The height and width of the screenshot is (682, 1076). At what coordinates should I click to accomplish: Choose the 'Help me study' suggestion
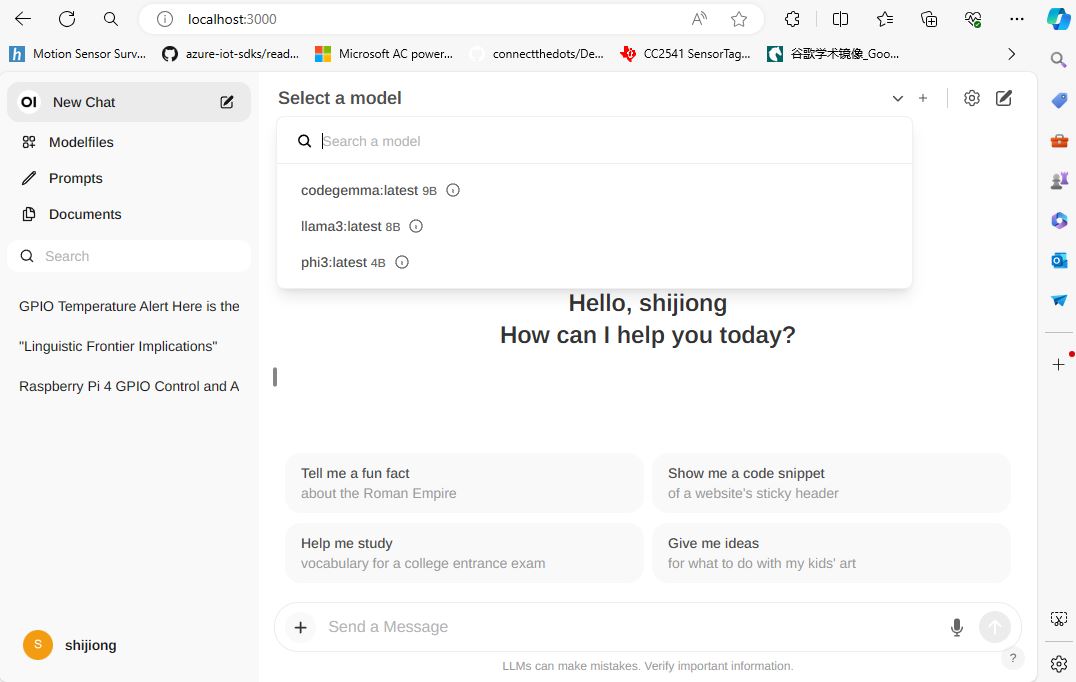pos(464,553)
